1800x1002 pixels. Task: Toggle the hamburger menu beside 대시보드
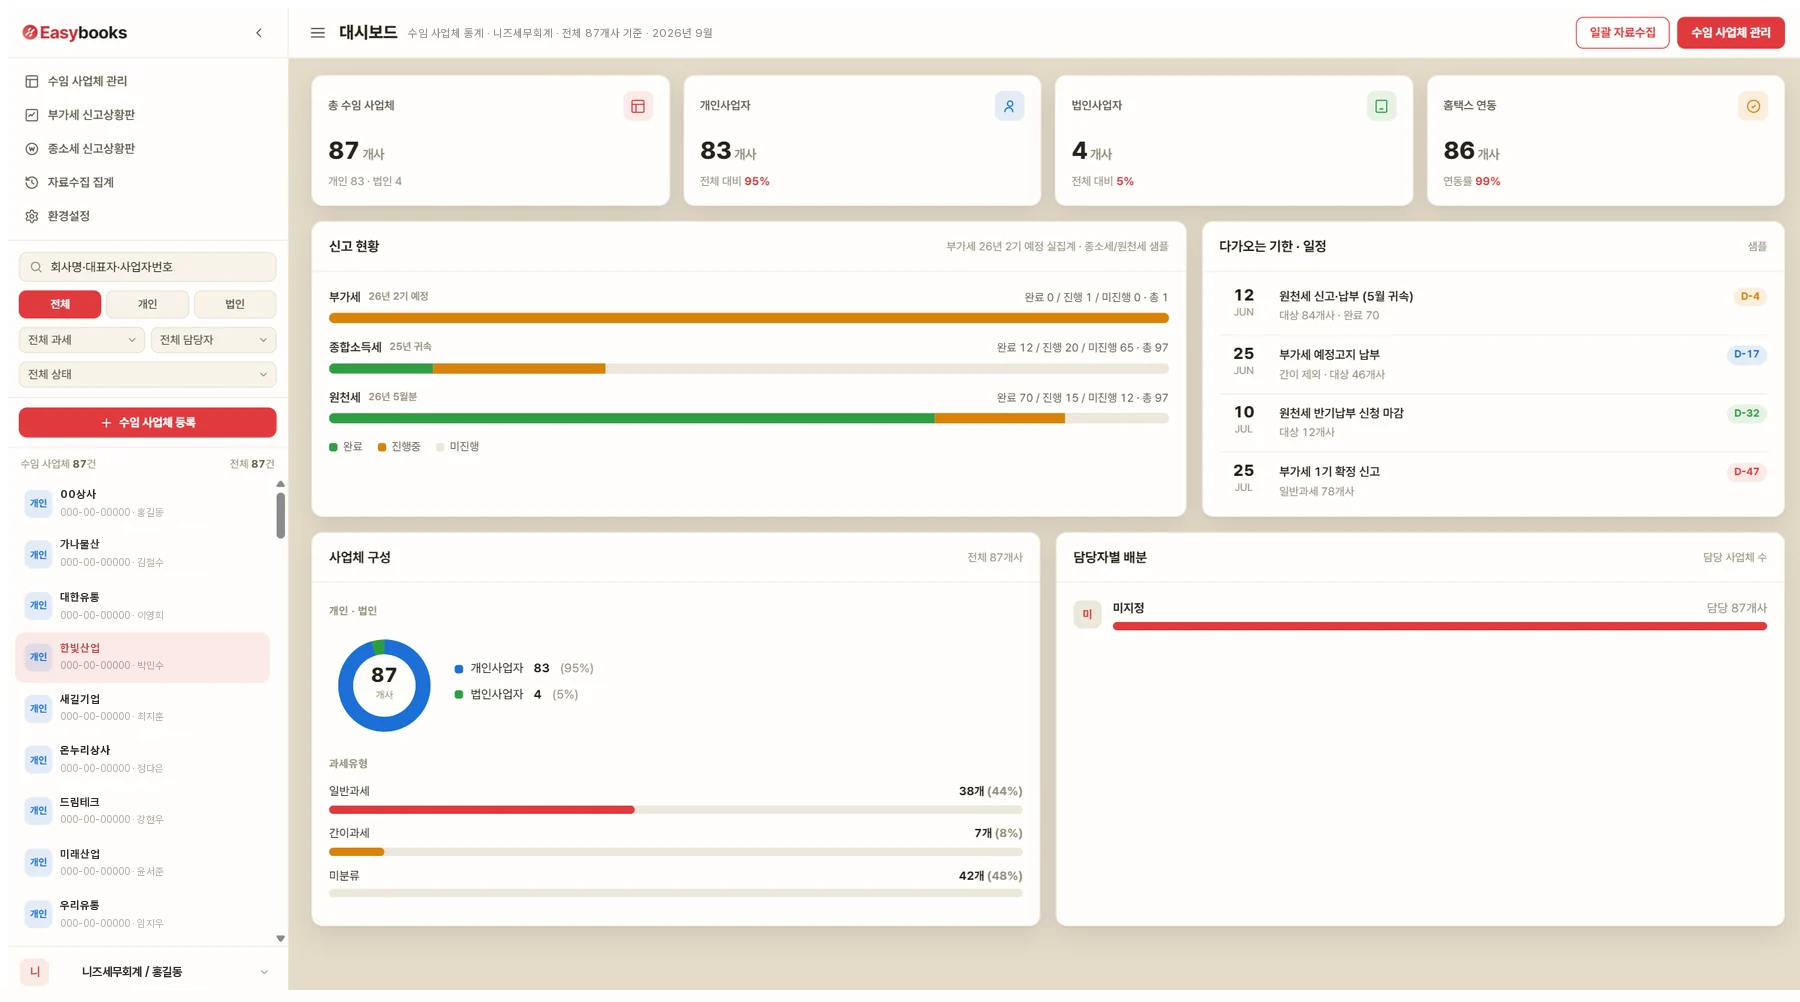318,33
